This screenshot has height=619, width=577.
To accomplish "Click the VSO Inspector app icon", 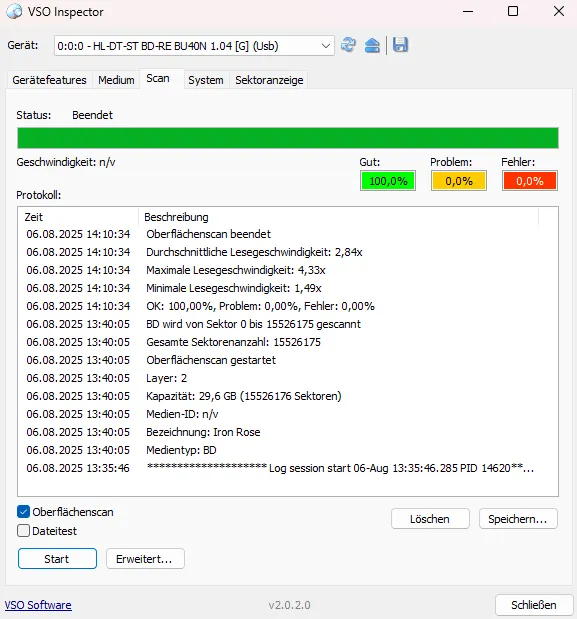I will coord(15,11).
